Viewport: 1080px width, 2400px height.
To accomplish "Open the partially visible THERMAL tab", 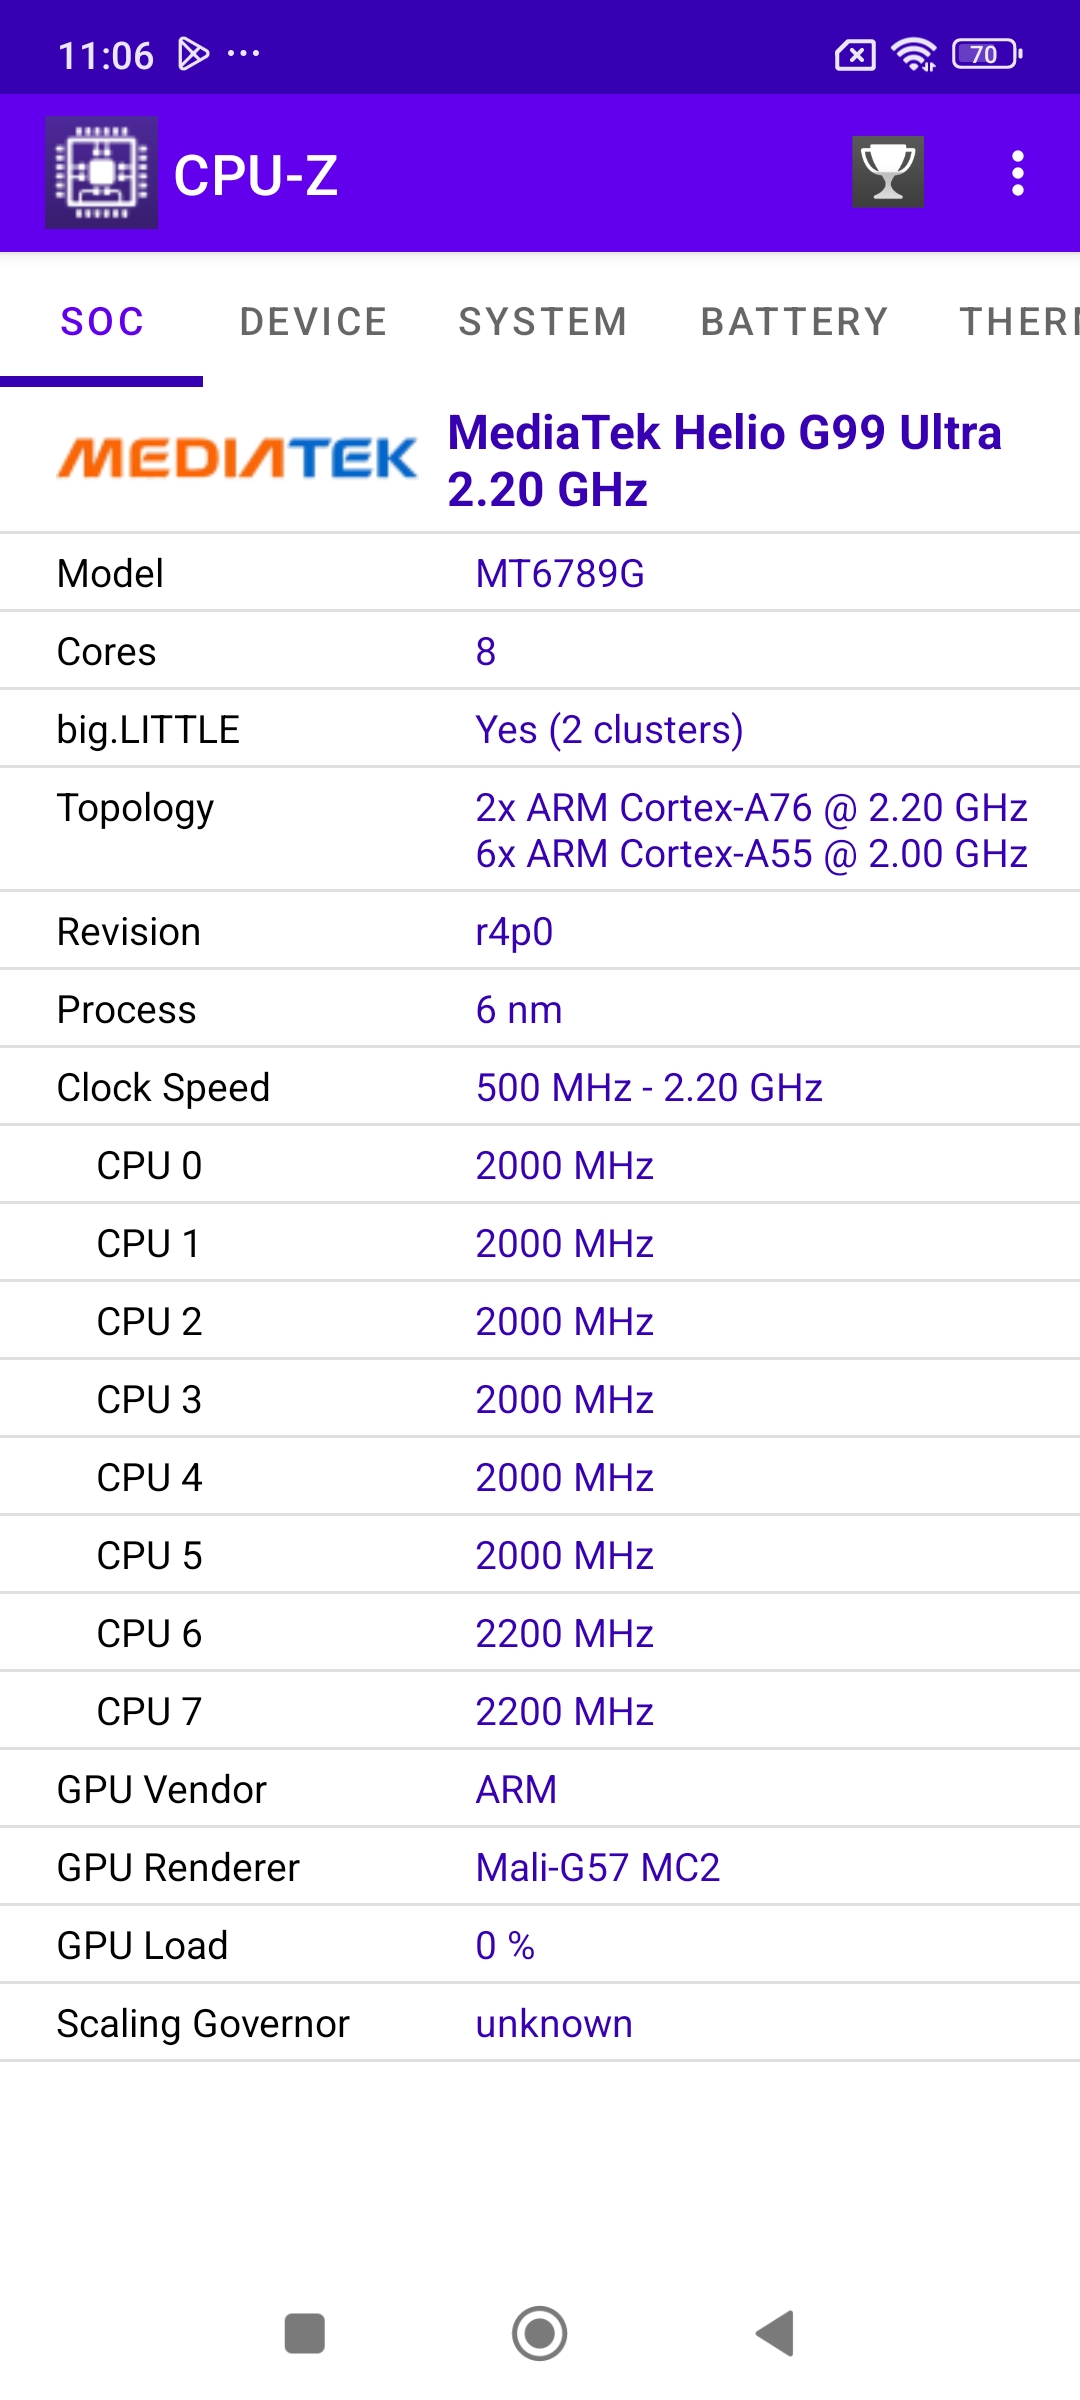I will click(x=1018, y=322).
